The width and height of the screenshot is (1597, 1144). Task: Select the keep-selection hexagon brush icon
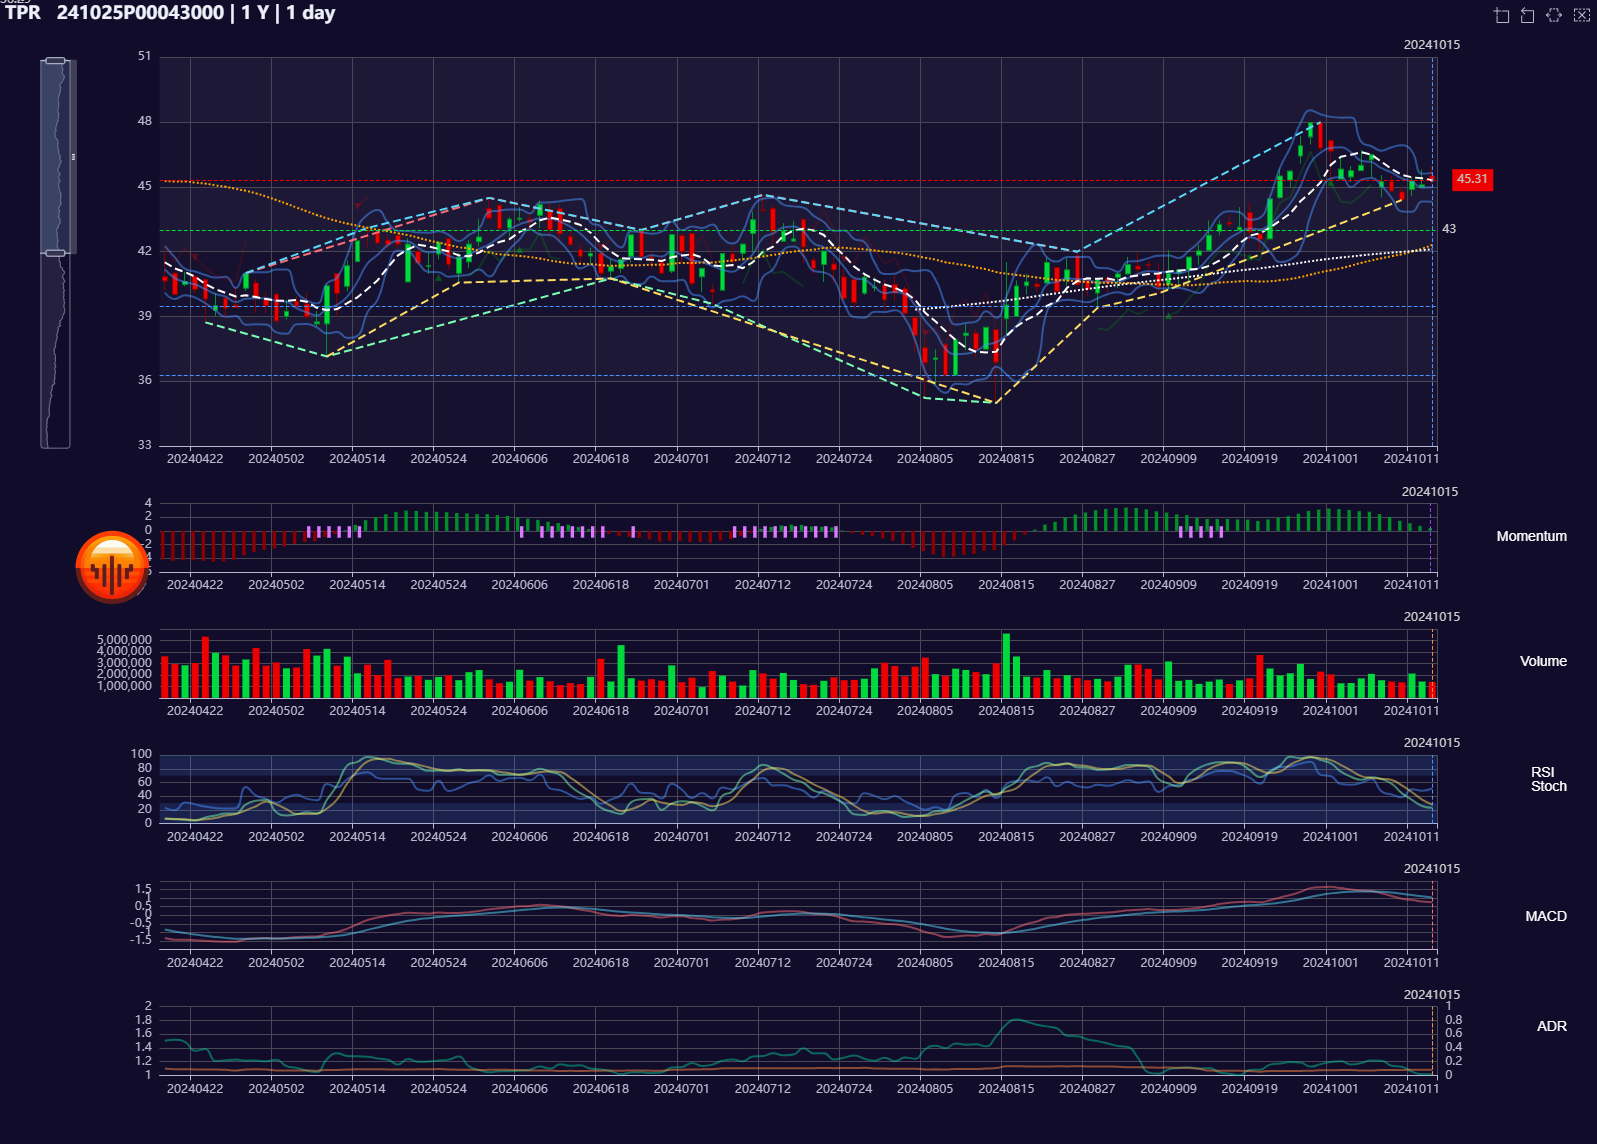(x=1554, y=15)
